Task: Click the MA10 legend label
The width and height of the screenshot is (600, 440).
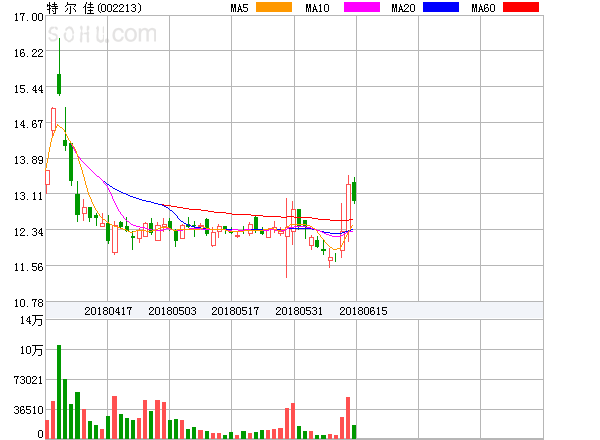Action: tap(317, 8)
